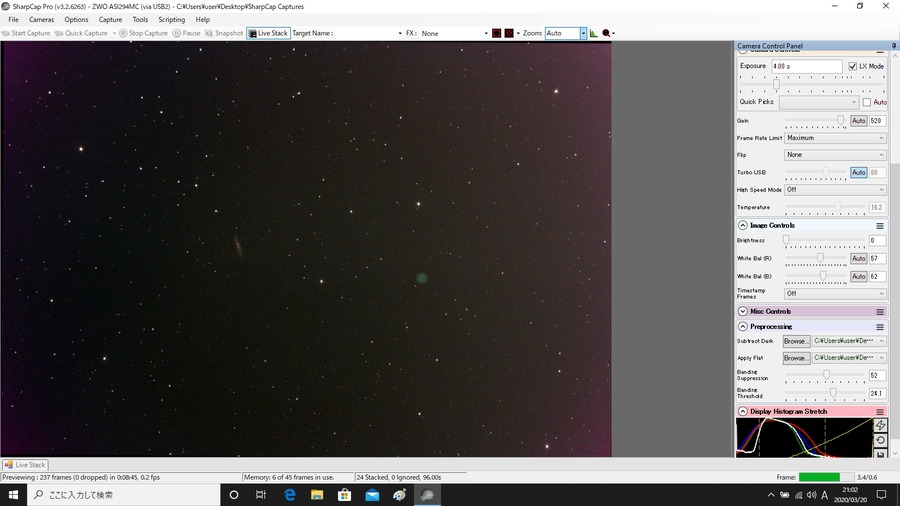Click the reset stretch circular arrow icon
This screenshot has height=506, width=900.
[x=880, y=441]
